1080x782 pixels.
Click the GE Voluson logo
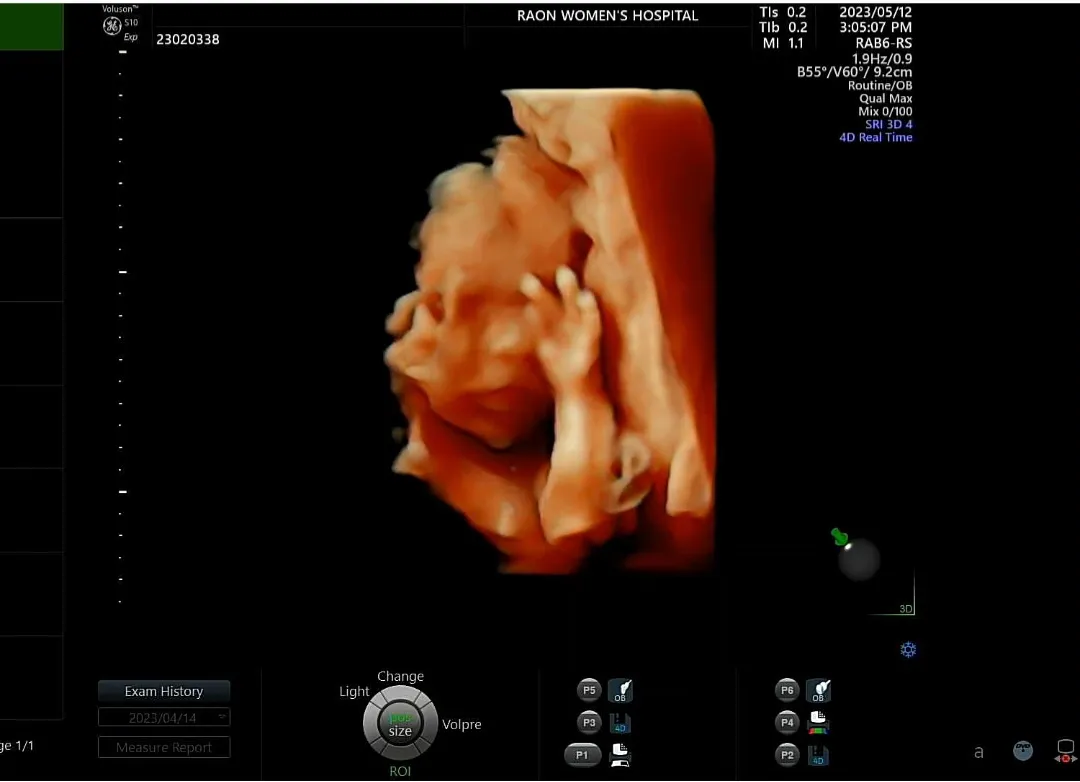(112, 26)
